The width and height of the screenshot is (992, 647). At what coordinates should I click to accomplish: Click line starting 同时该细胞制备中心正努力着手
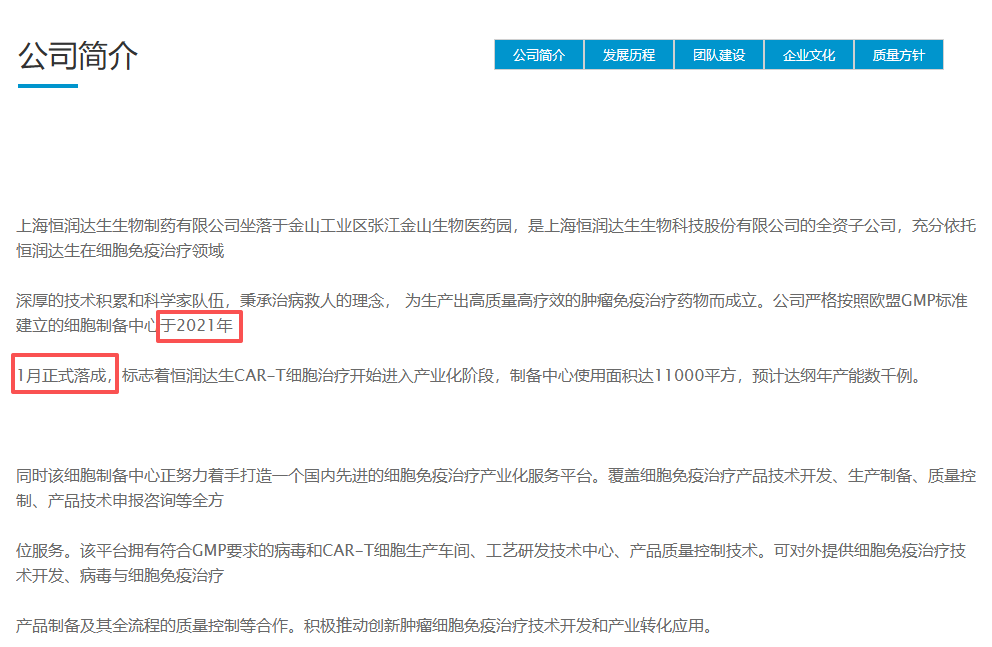coord(496,476)
